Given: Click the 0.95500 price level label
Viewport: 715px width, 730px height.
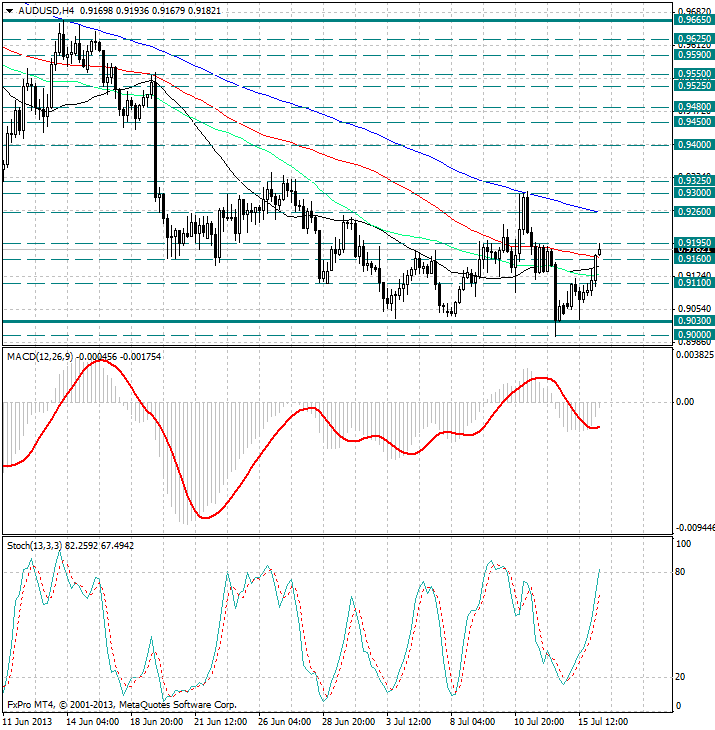Looking at the screenshot, I should pyautogui.click(x=693, y=74).
